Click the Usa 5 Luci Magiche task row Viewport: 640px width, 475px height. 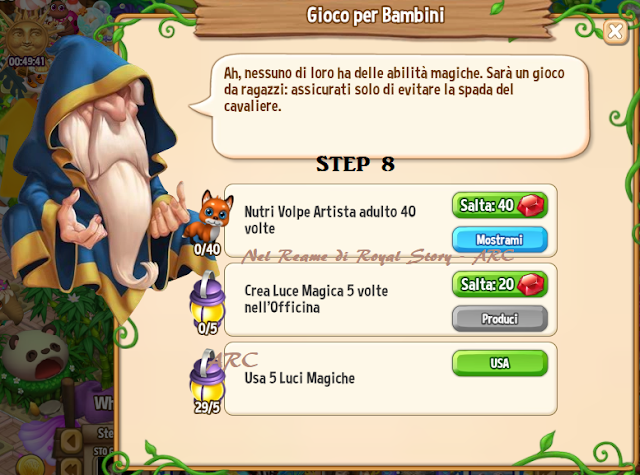click(x=391, y=379)
